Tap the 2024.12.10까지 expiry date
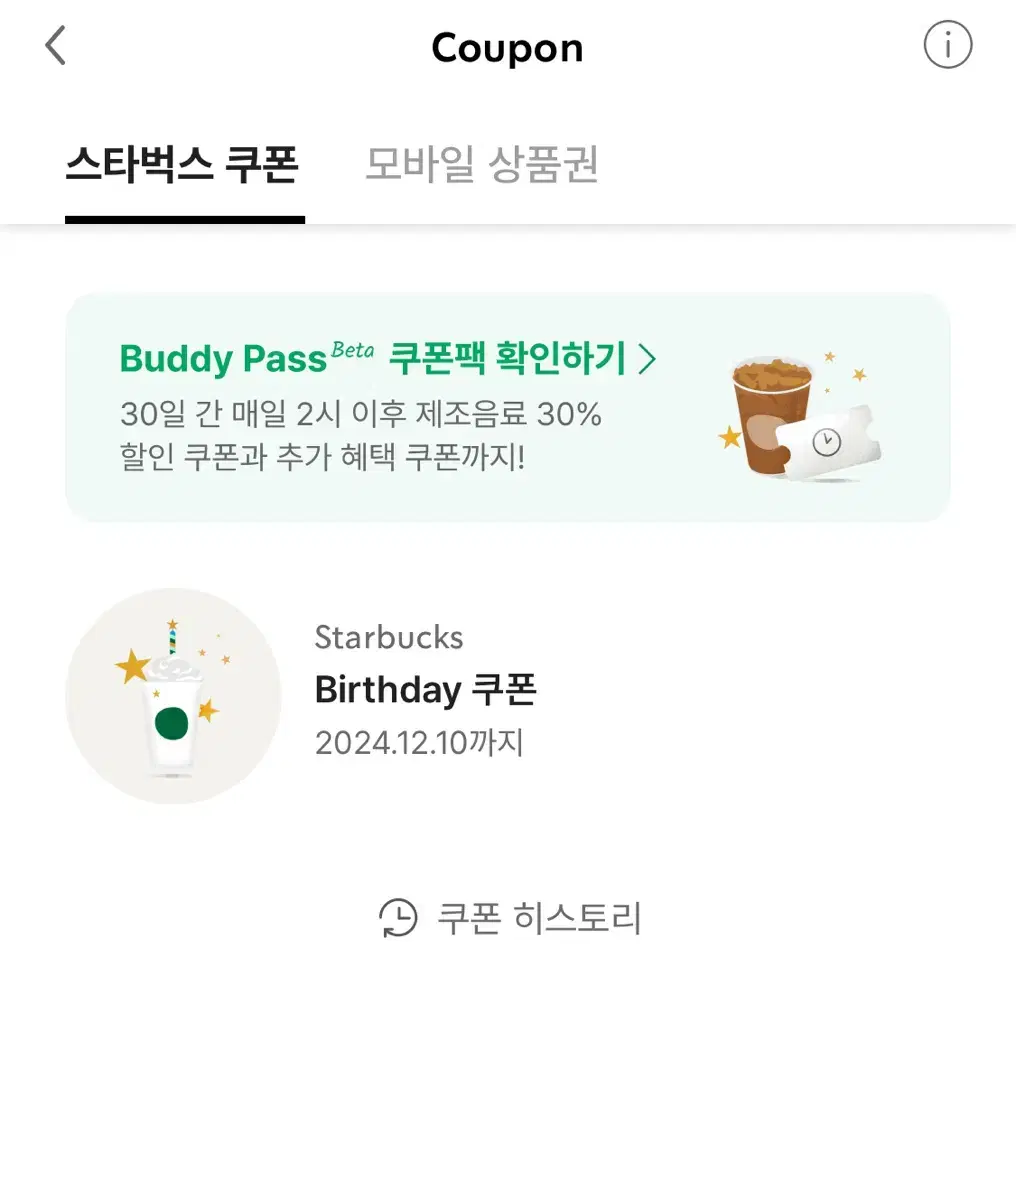The height and width of the screenshot is (1200, 1016). click(x=419, y=743)
